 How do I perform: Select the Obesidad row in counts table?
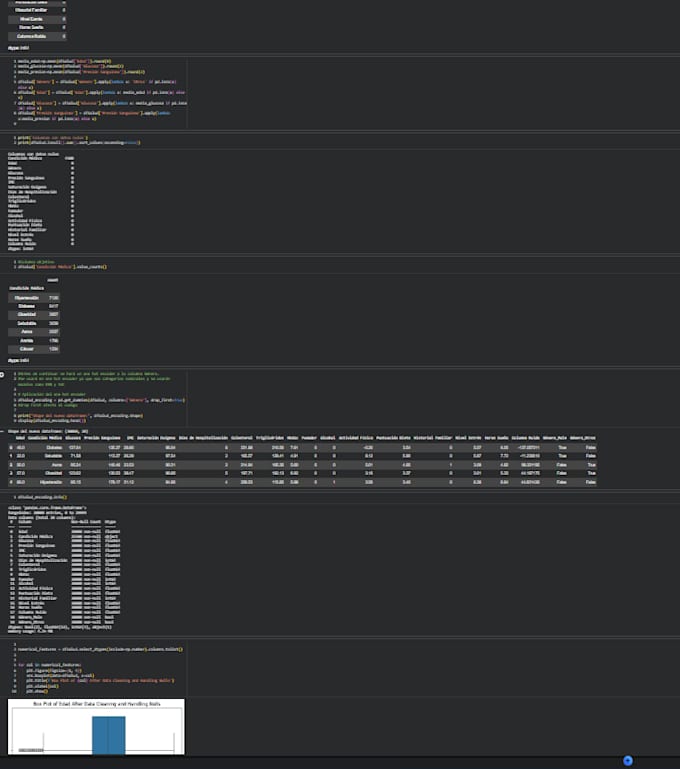point(34,314)
